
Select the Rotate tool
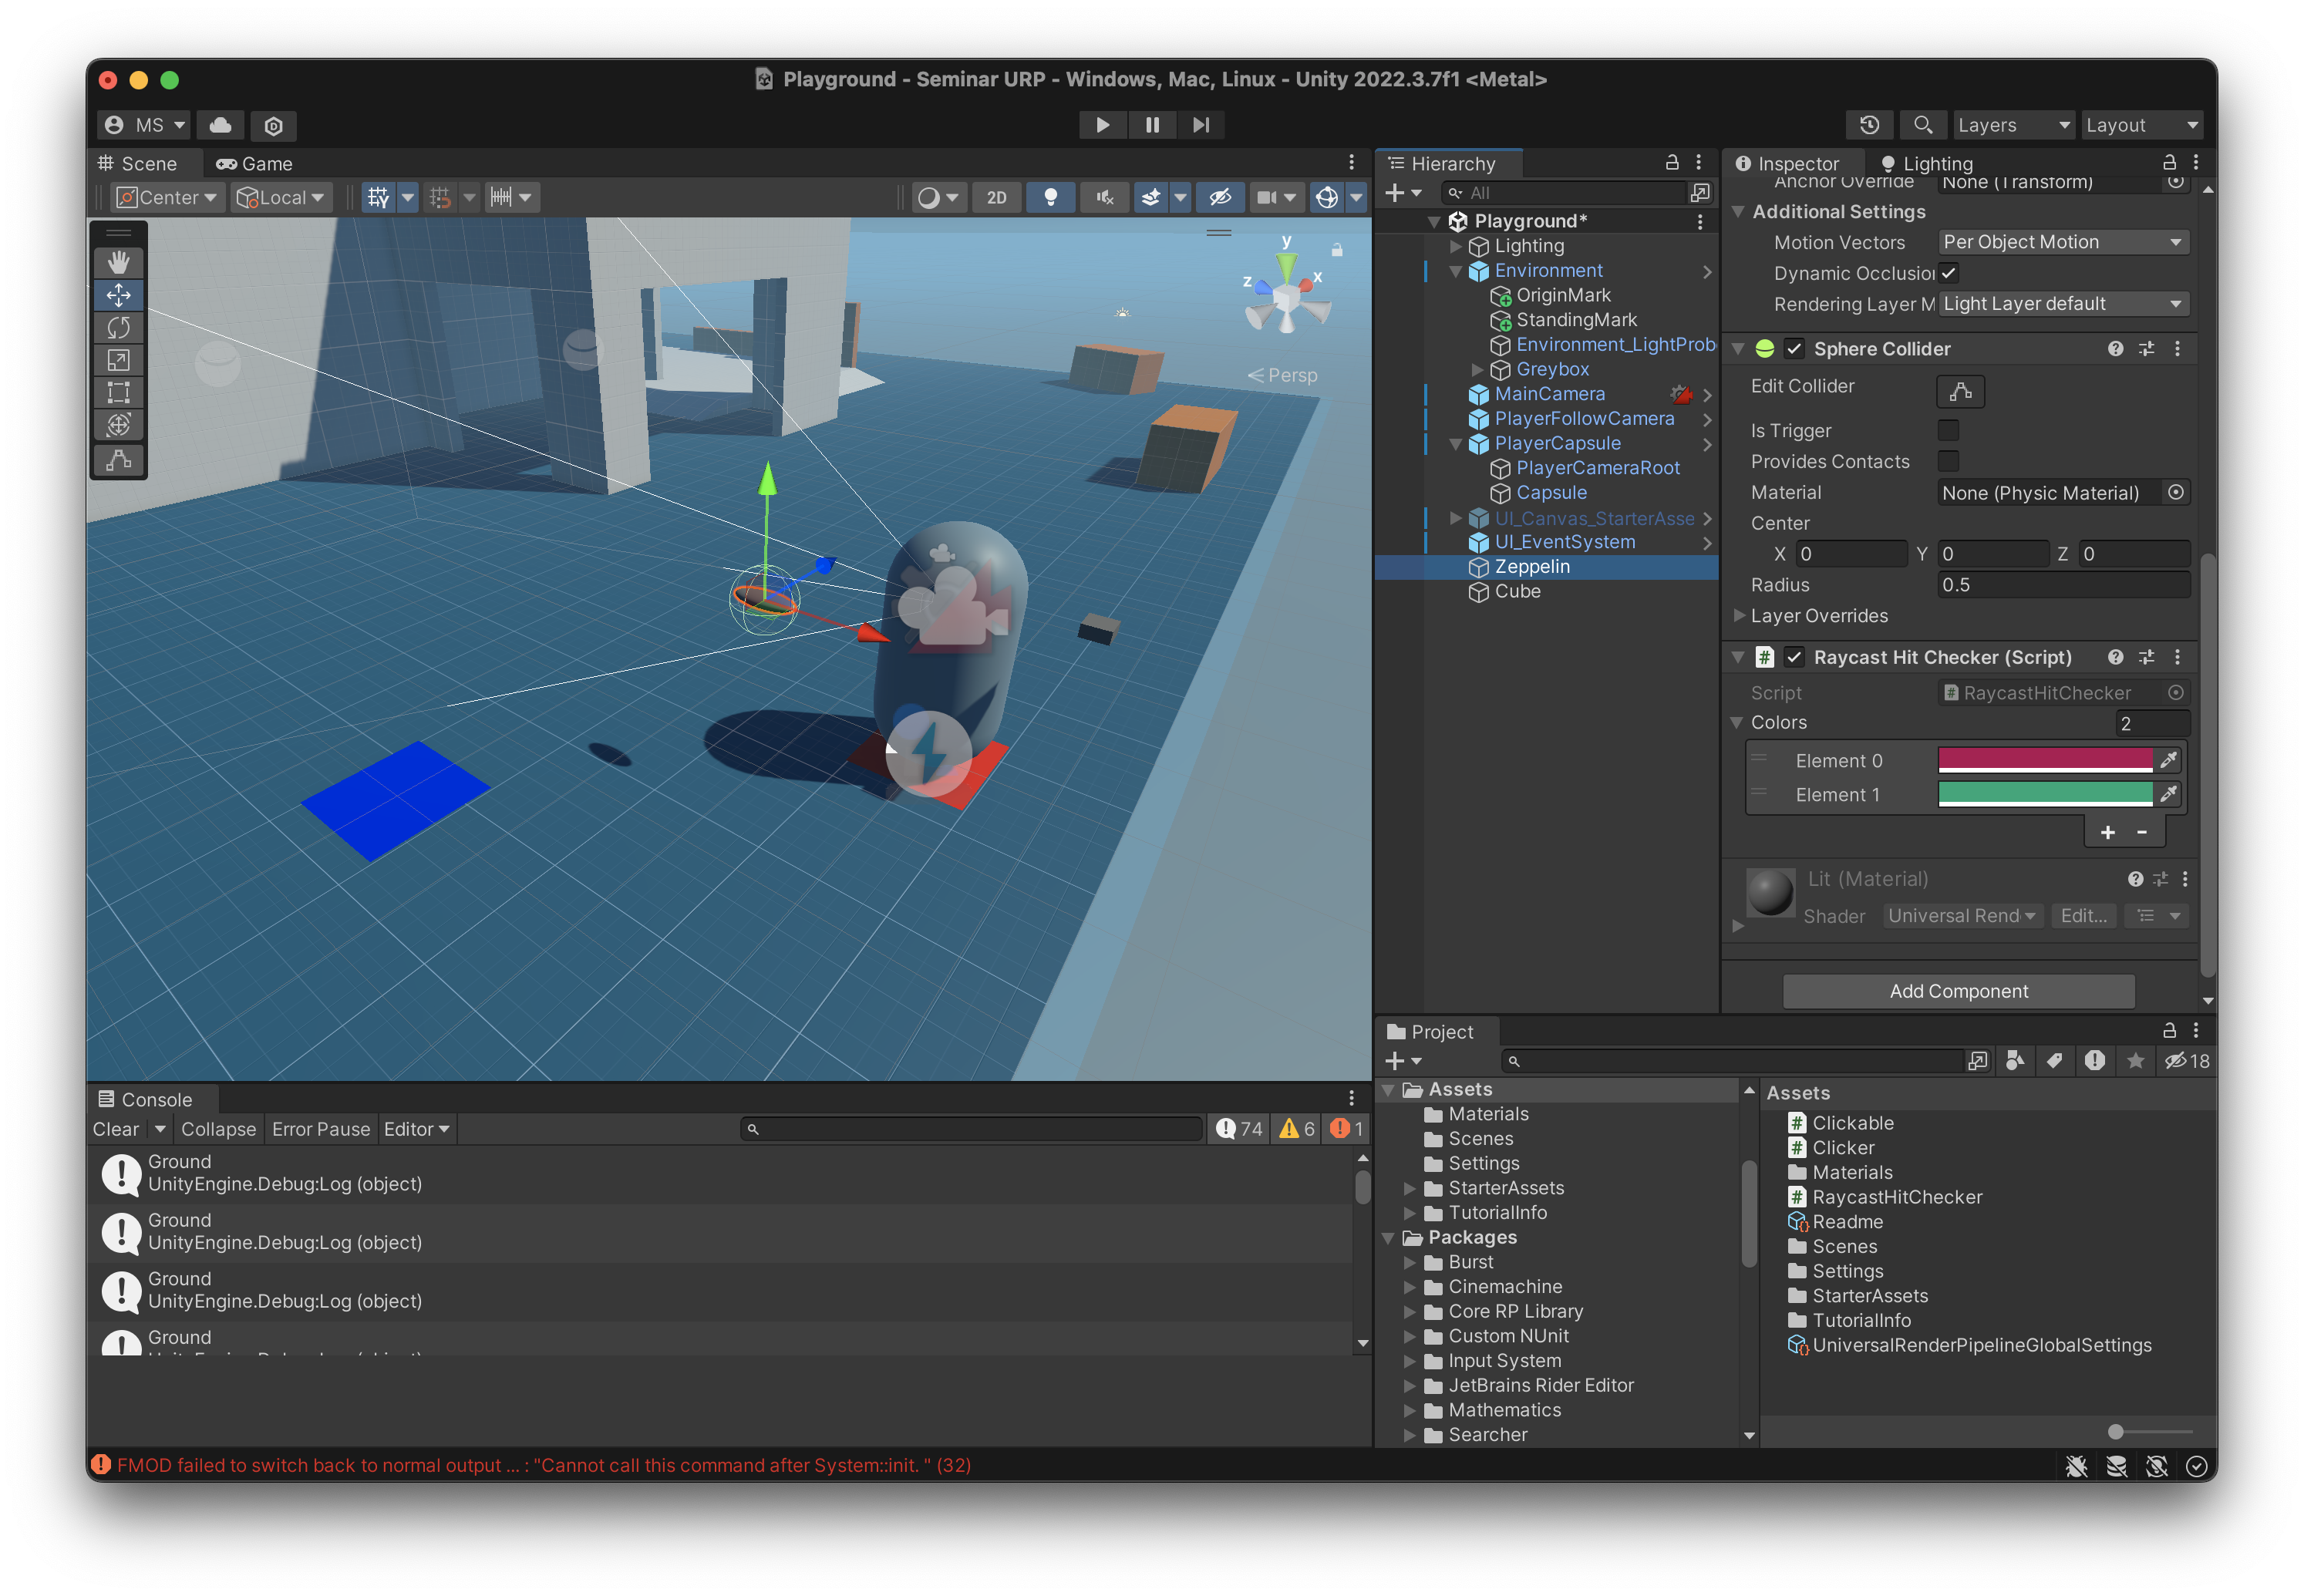click(x=118, y=328)
